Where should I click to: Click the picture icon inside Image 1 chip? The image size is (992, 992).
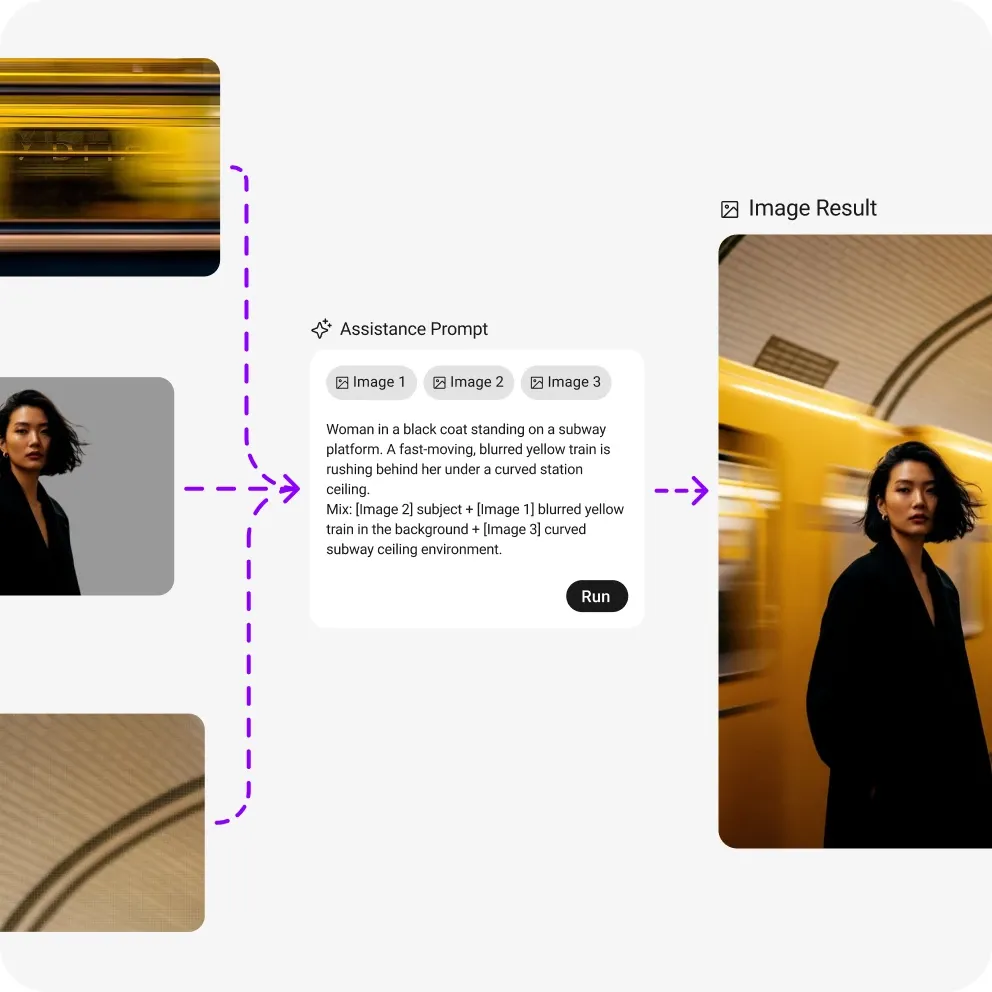point(342,383)
